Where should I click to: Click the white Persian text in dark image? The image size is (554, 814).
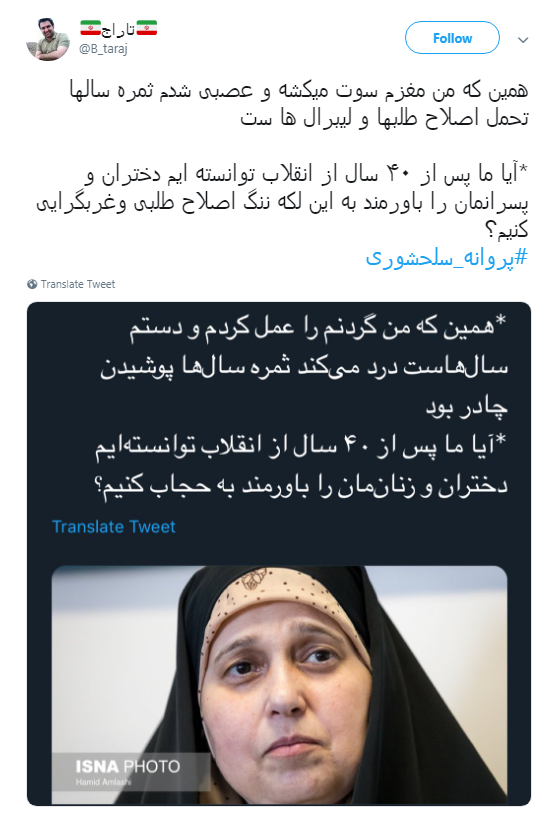304,407
